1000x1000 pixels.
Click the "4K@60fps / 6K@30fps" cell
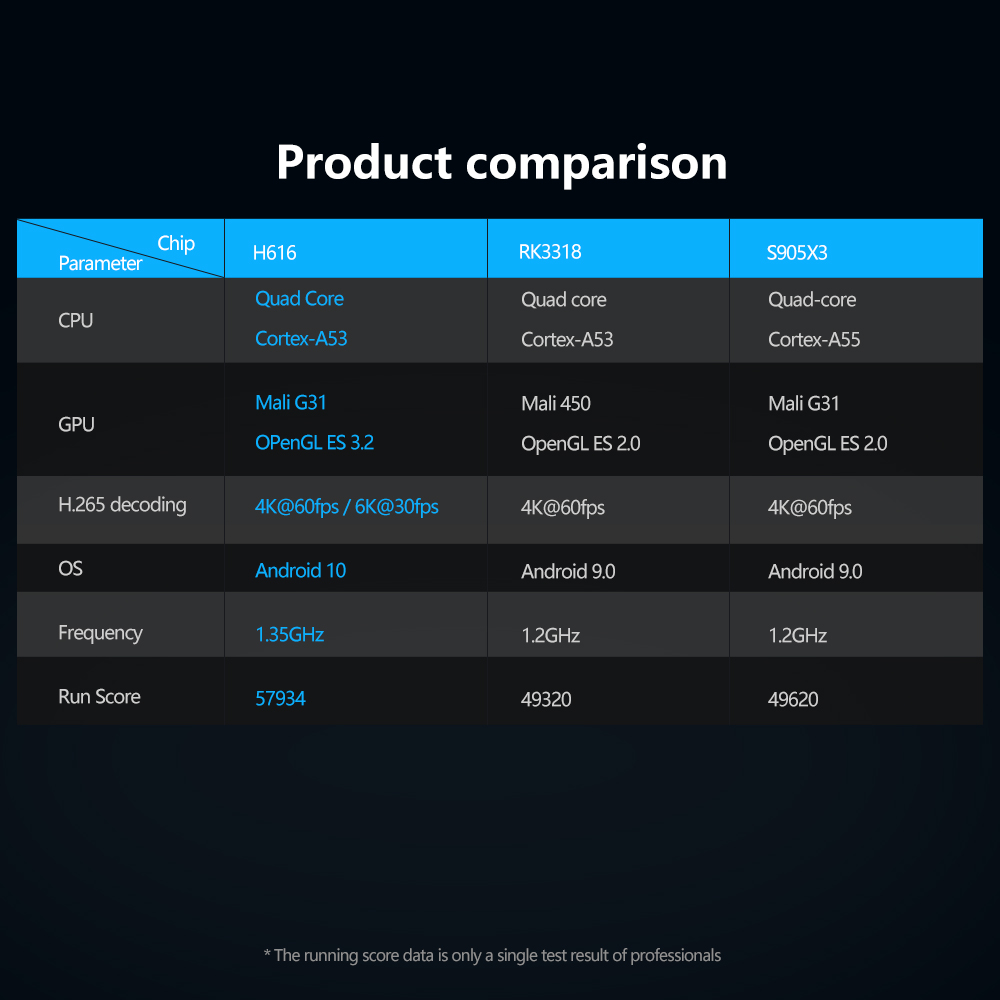(347, 507)
